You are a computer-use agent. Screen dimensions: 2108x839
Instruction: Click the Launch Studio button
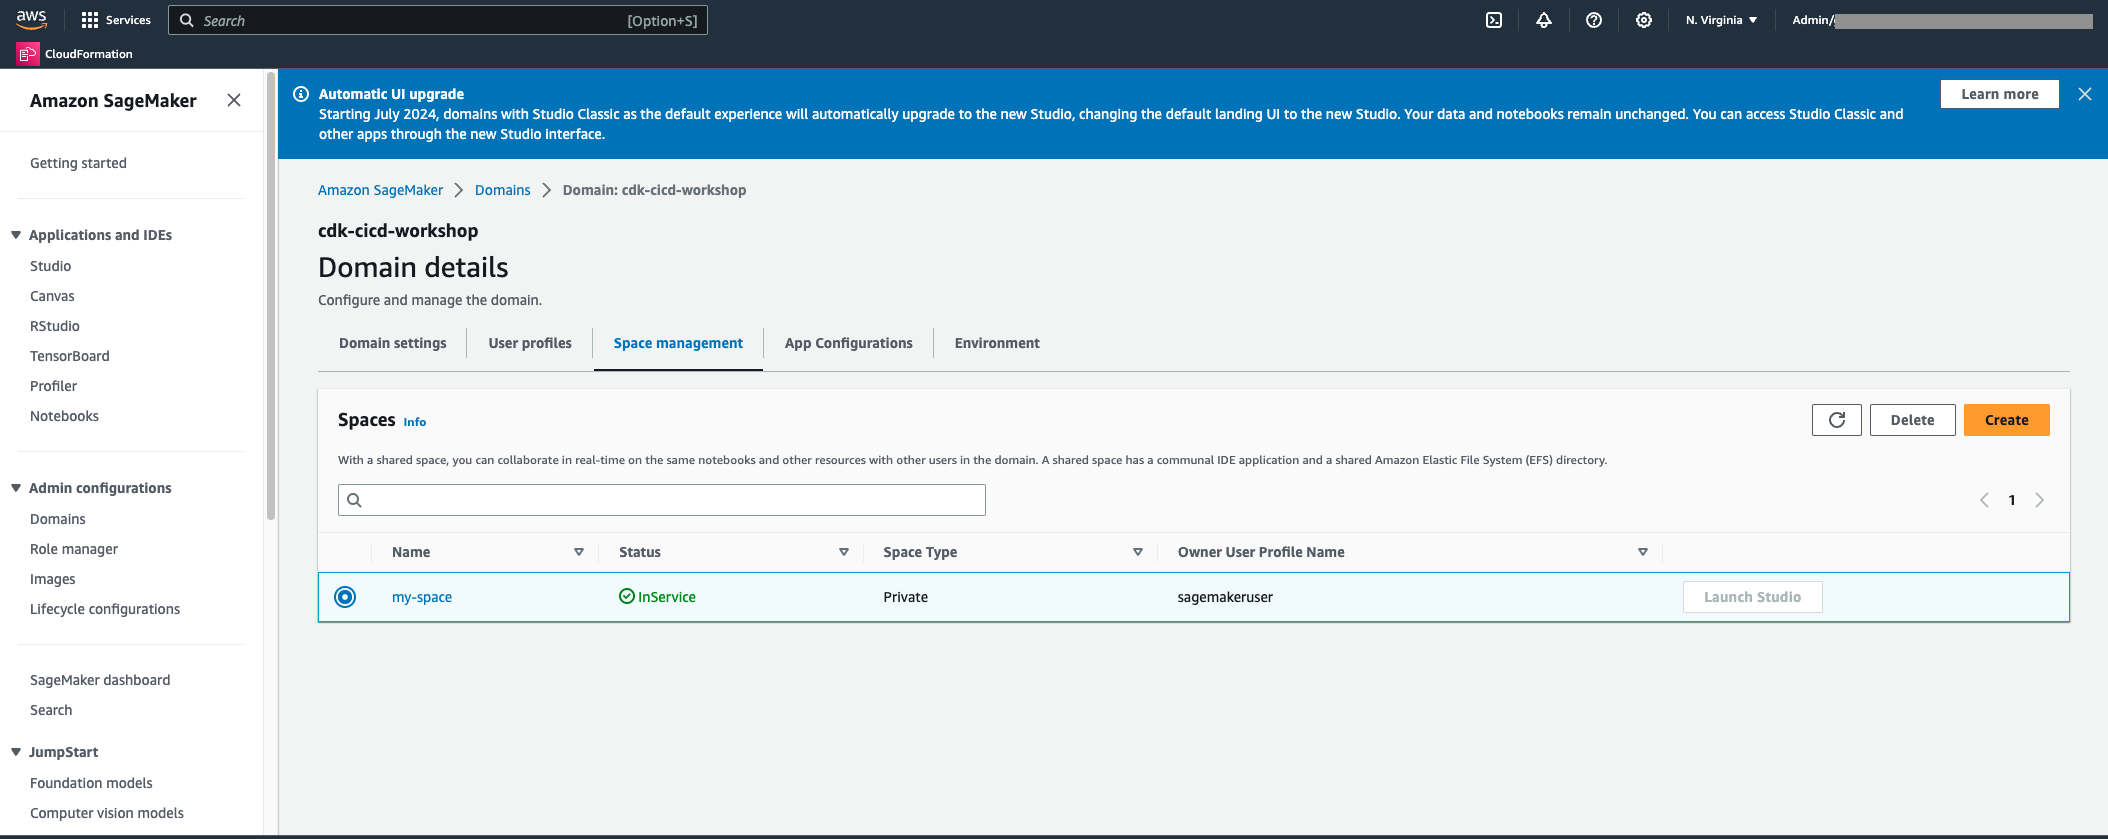click(1753, 597)
